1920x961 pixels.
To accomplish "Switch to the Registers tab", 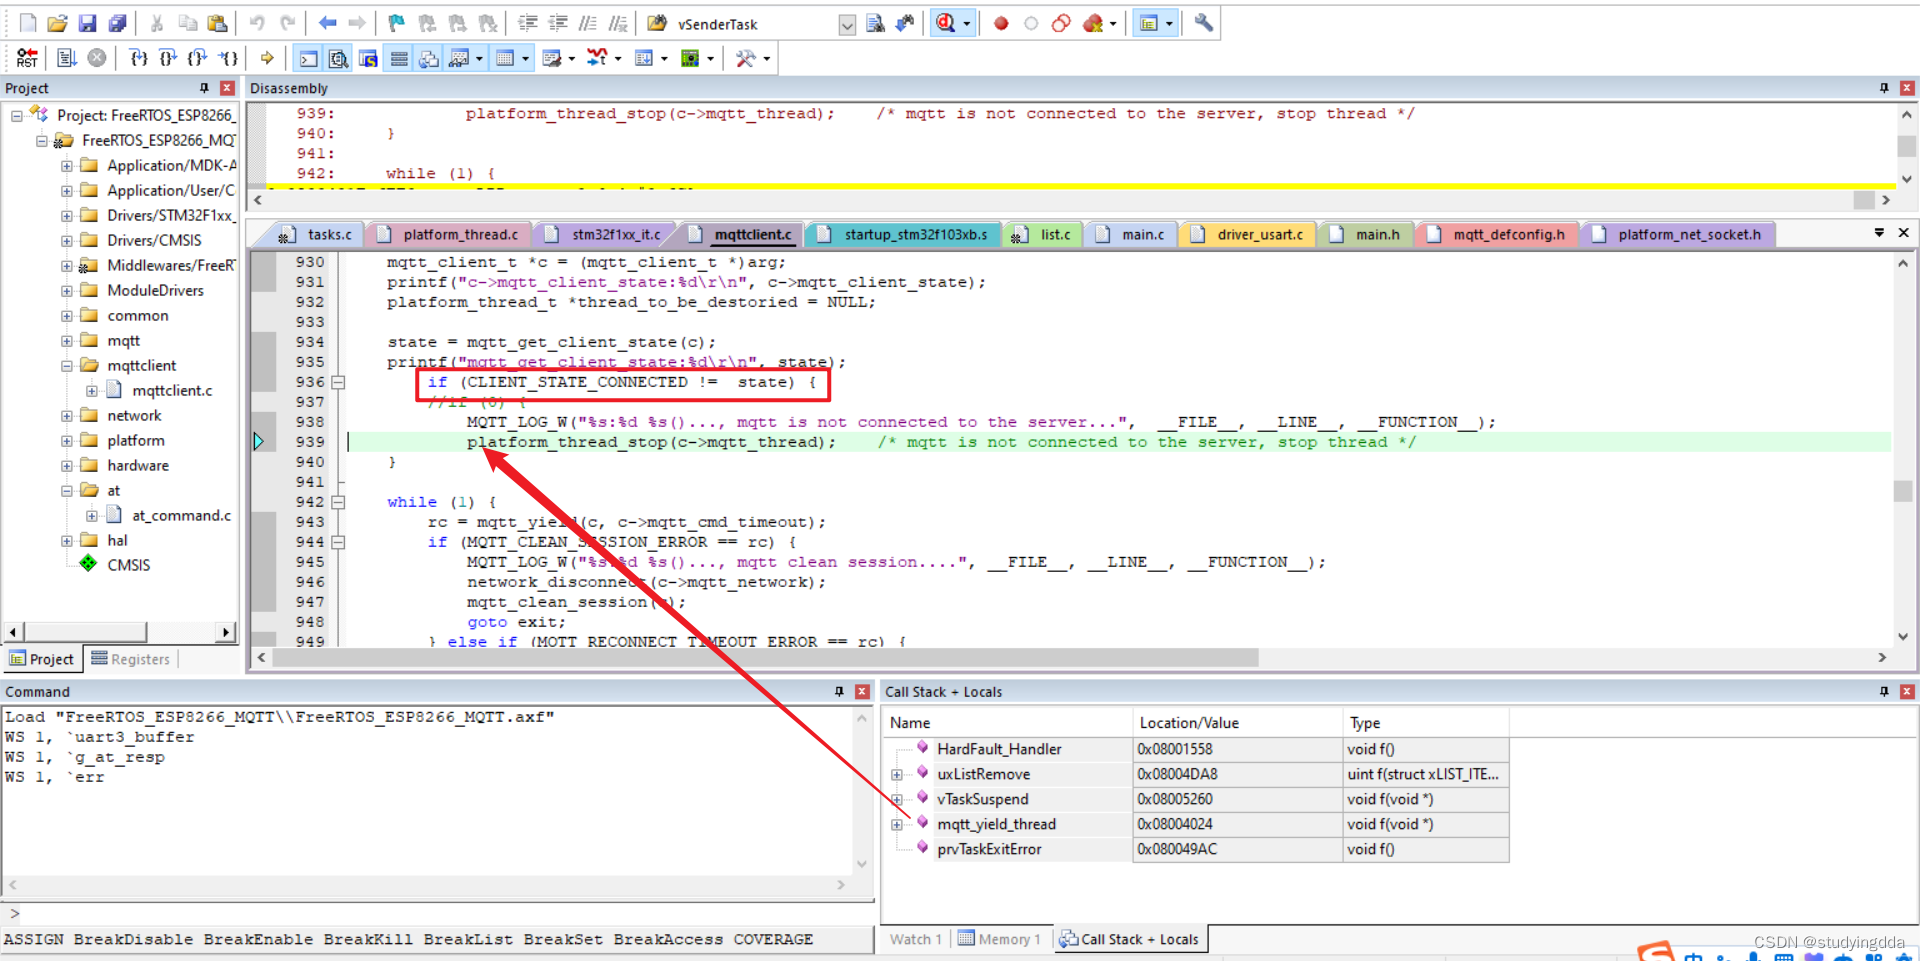I will point(131,658).
